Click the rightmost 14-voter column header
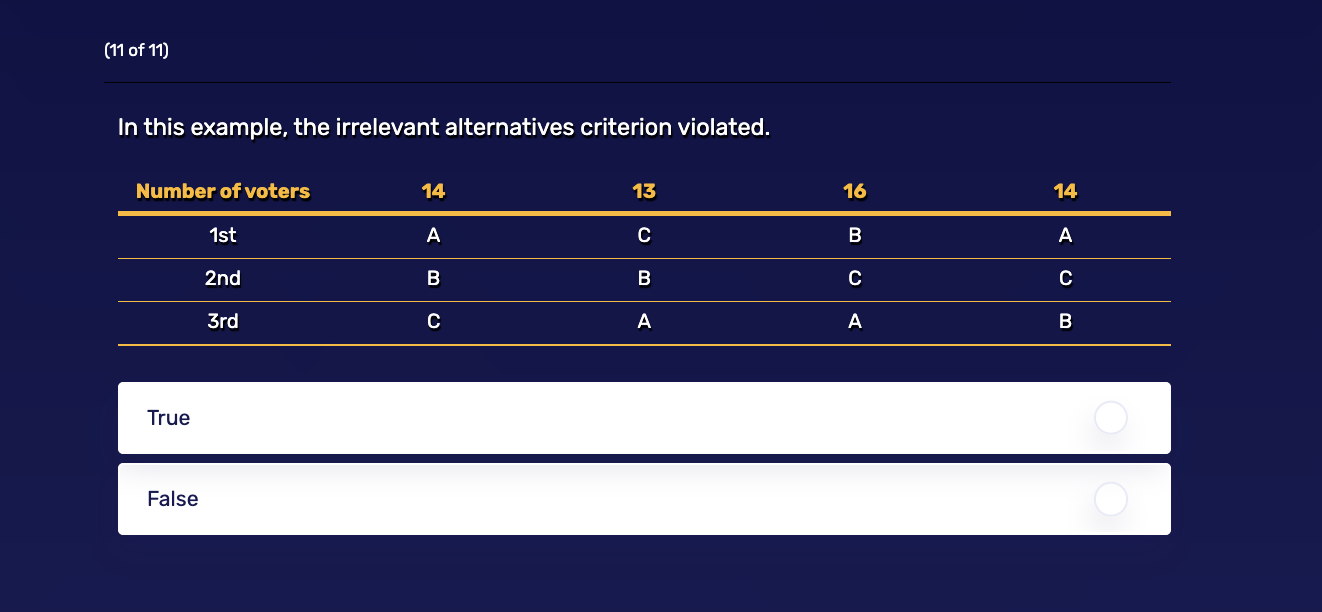 point(1065,191)
